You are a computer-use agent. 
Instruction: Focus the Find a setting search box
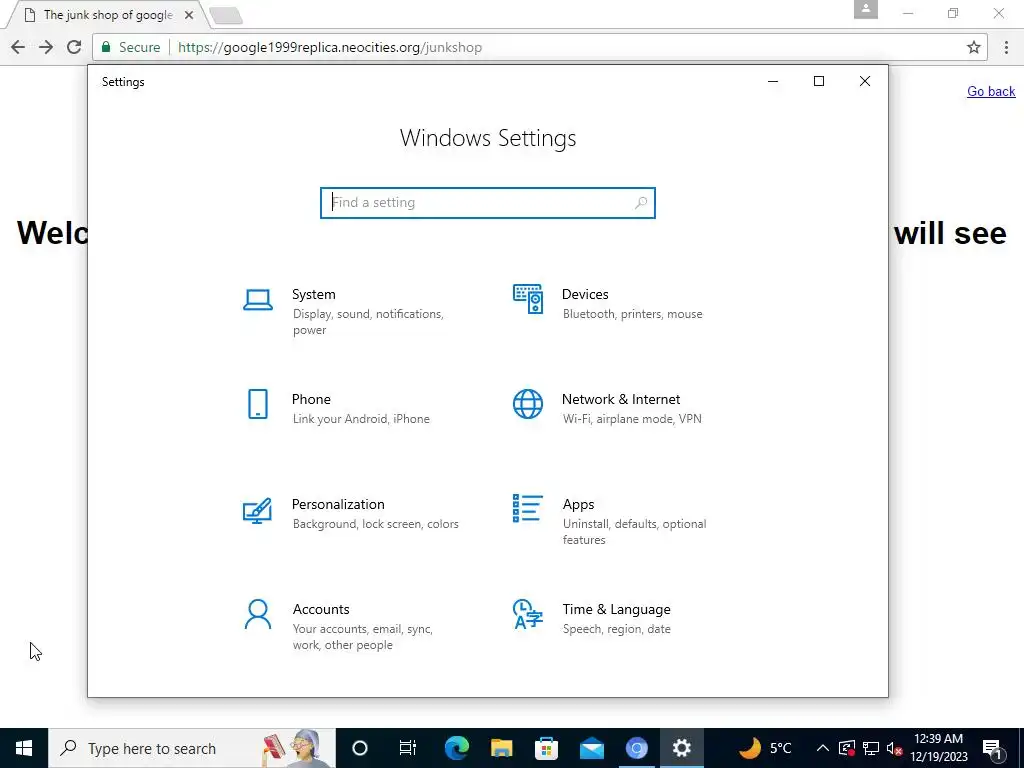(488, 202)
